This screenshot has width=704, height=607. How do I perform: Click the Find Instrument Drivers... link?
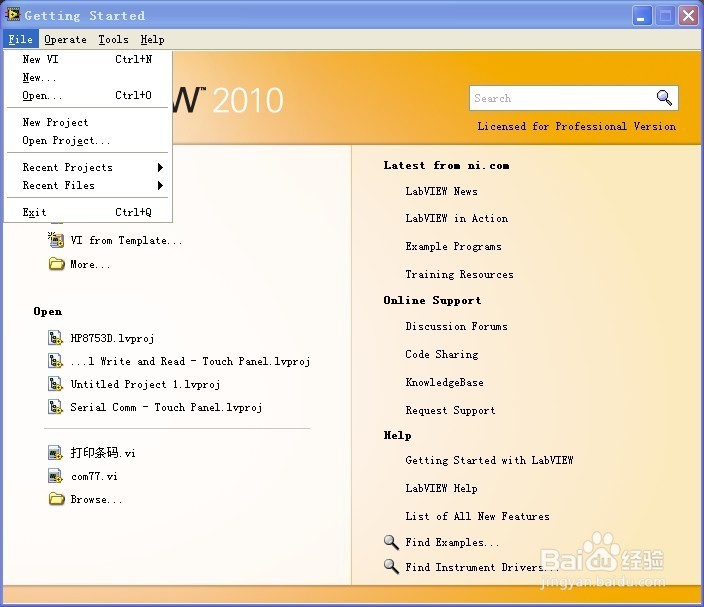click(482, 567)
